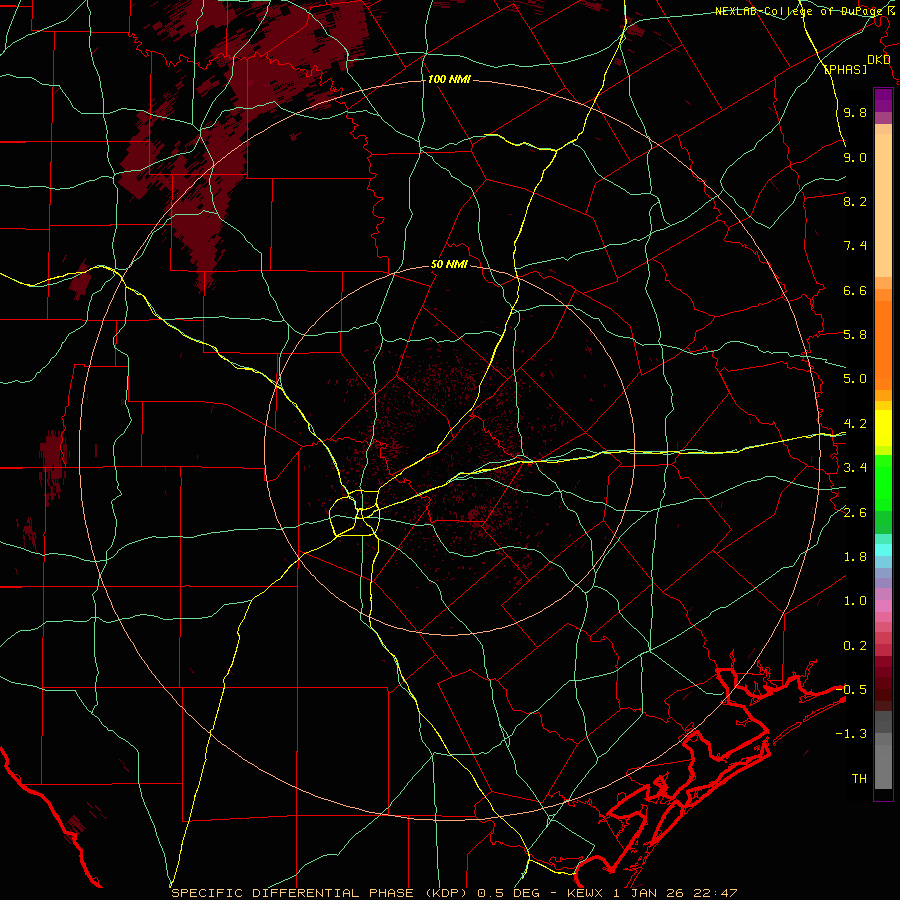
Task: Click the bright green segment of color bar
Action: click(x=883, y=483)
